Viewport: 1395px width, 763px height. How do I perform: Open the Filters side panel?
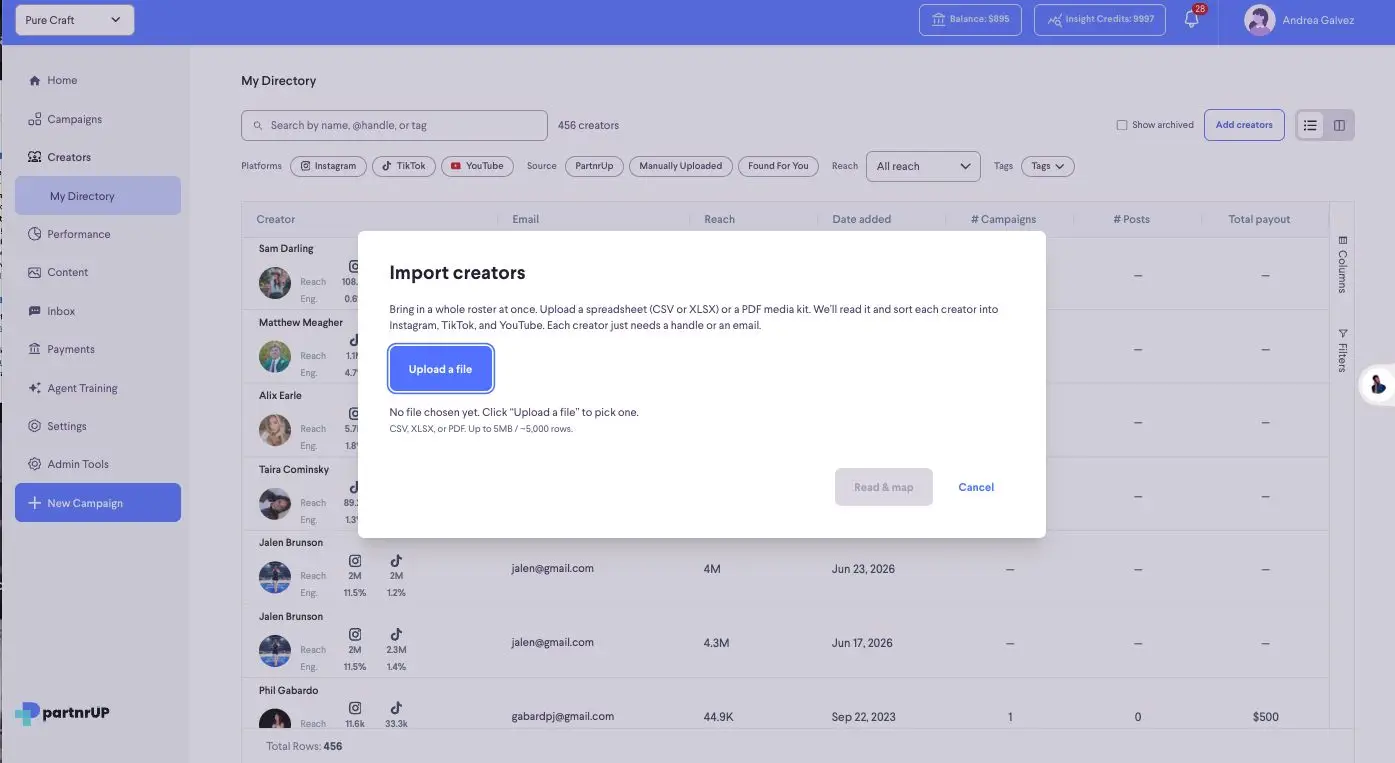click(1342, 350)
